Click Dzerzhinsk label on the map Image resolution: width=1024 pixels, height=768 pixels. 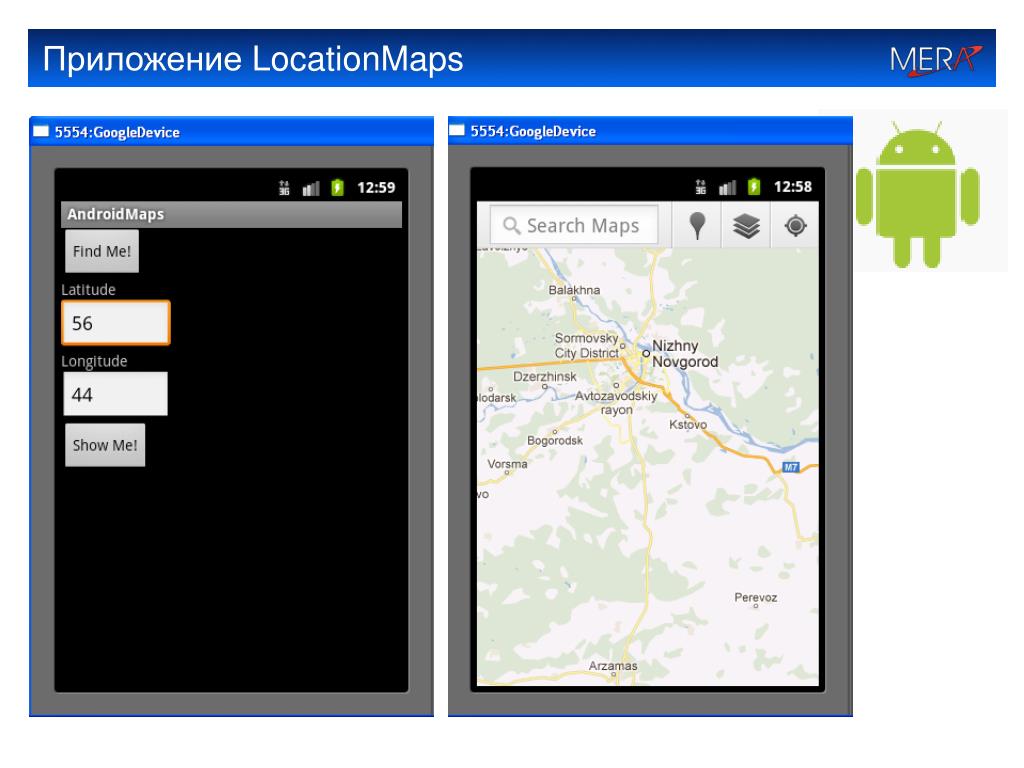(545, 377)
